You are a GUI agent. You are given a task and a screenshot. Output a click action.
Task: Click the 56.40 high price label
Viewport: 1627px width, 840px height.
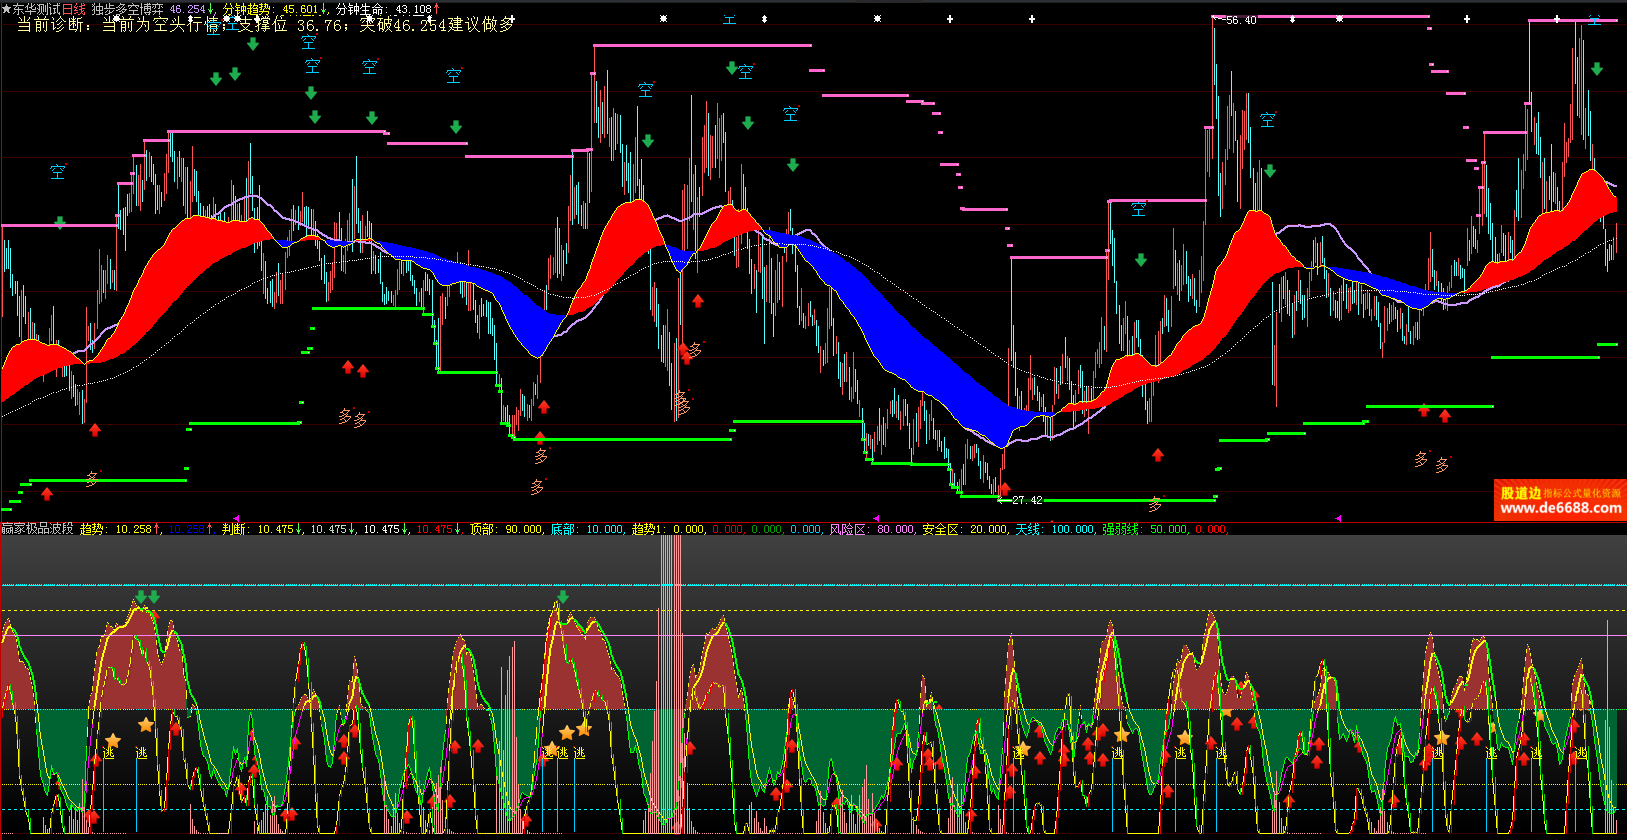(x=1239, y=21)
